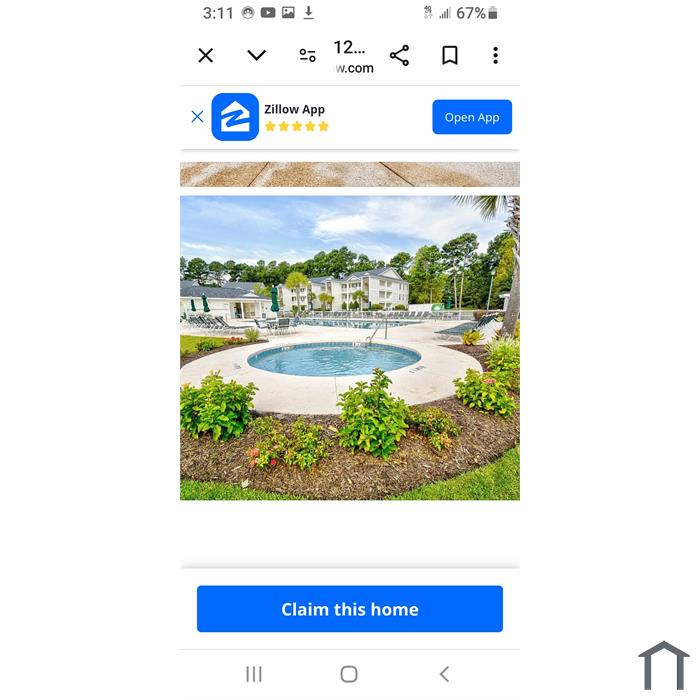Open the pool photo
This screenshot has height=700, width=700.
(x=350, y=348)
